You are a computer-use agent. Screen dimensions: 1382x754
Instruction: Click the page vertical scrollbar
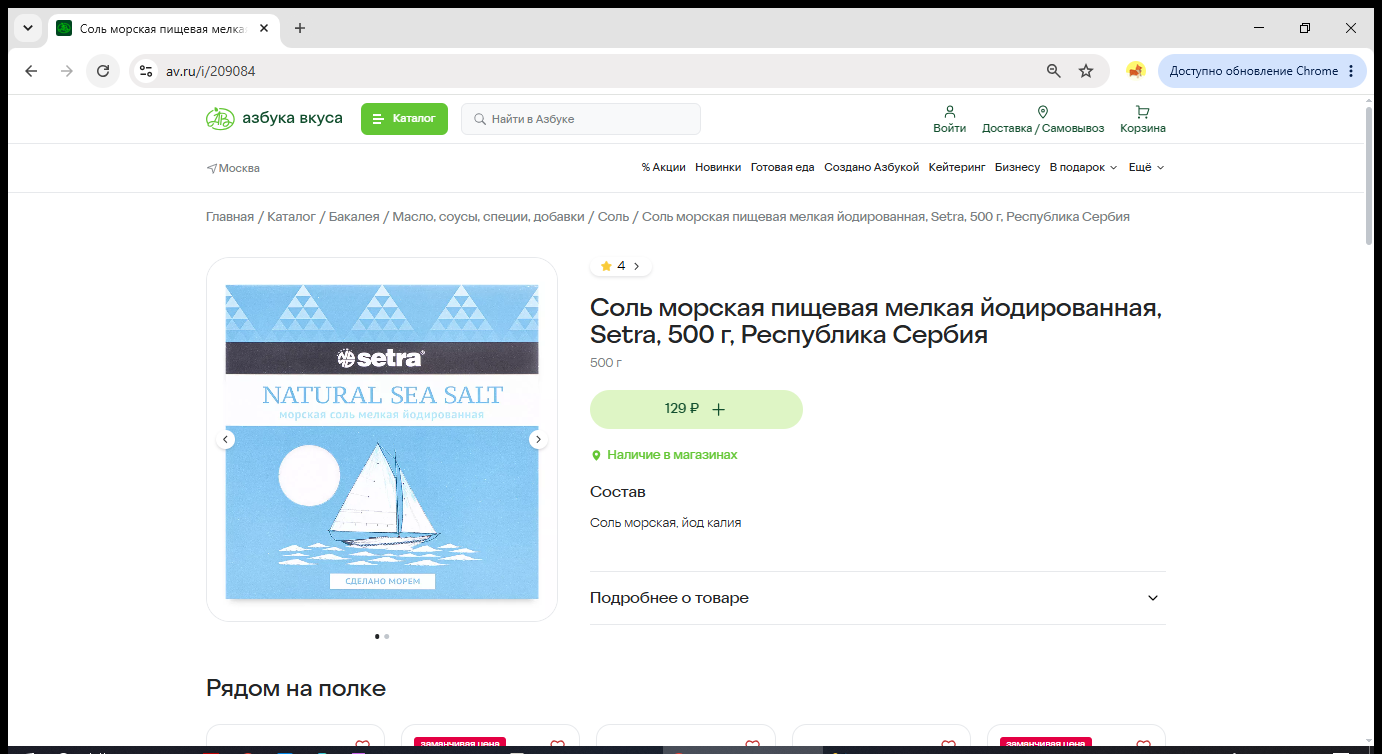pos(1370,176)
